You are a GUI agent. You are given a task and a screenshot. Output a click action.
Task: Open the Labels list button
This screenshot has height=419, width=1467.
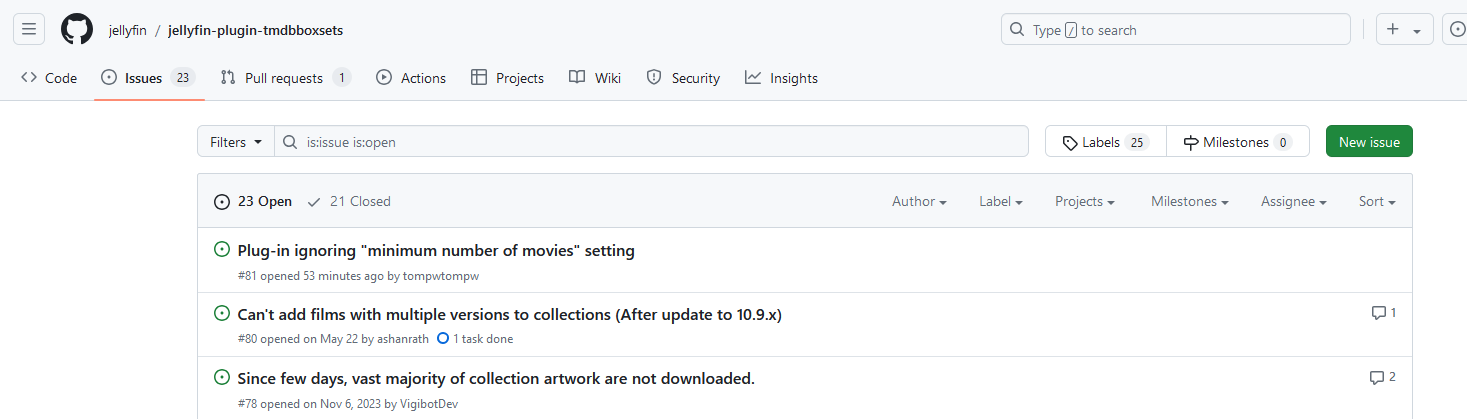(x=1105, y=142)
